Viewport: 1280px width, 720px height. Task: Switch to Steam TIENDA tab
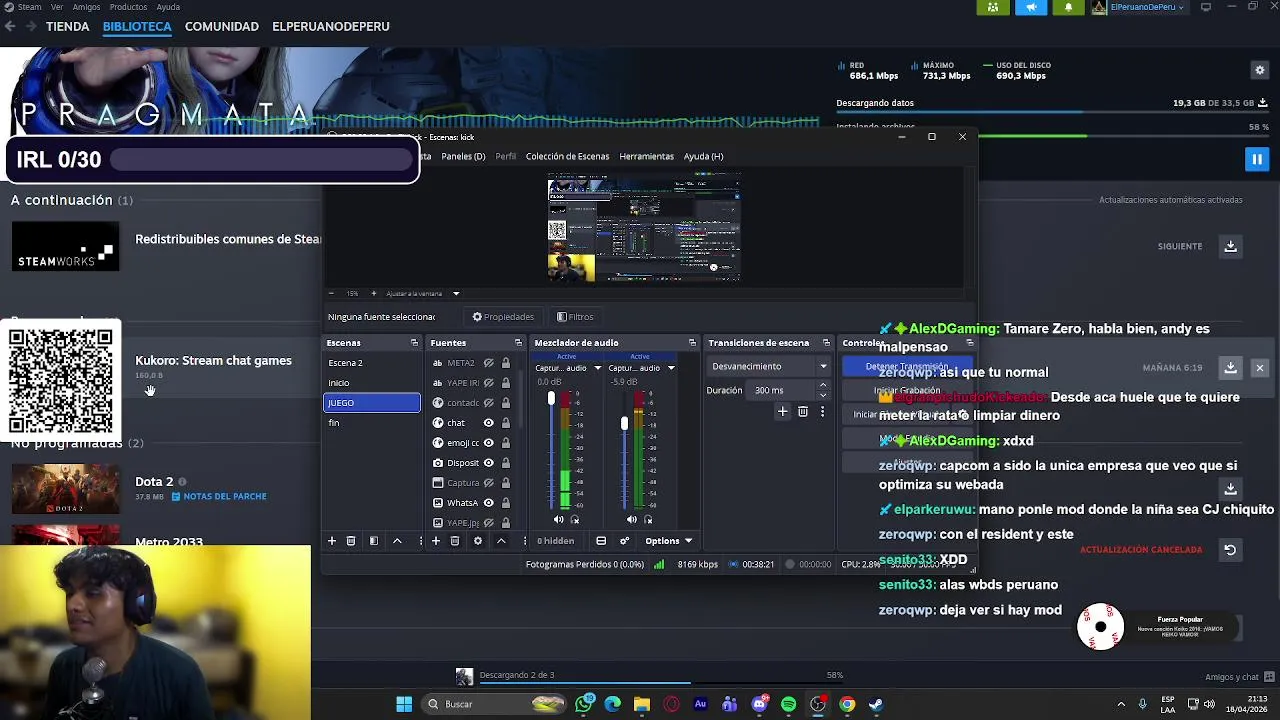(67, 26)
